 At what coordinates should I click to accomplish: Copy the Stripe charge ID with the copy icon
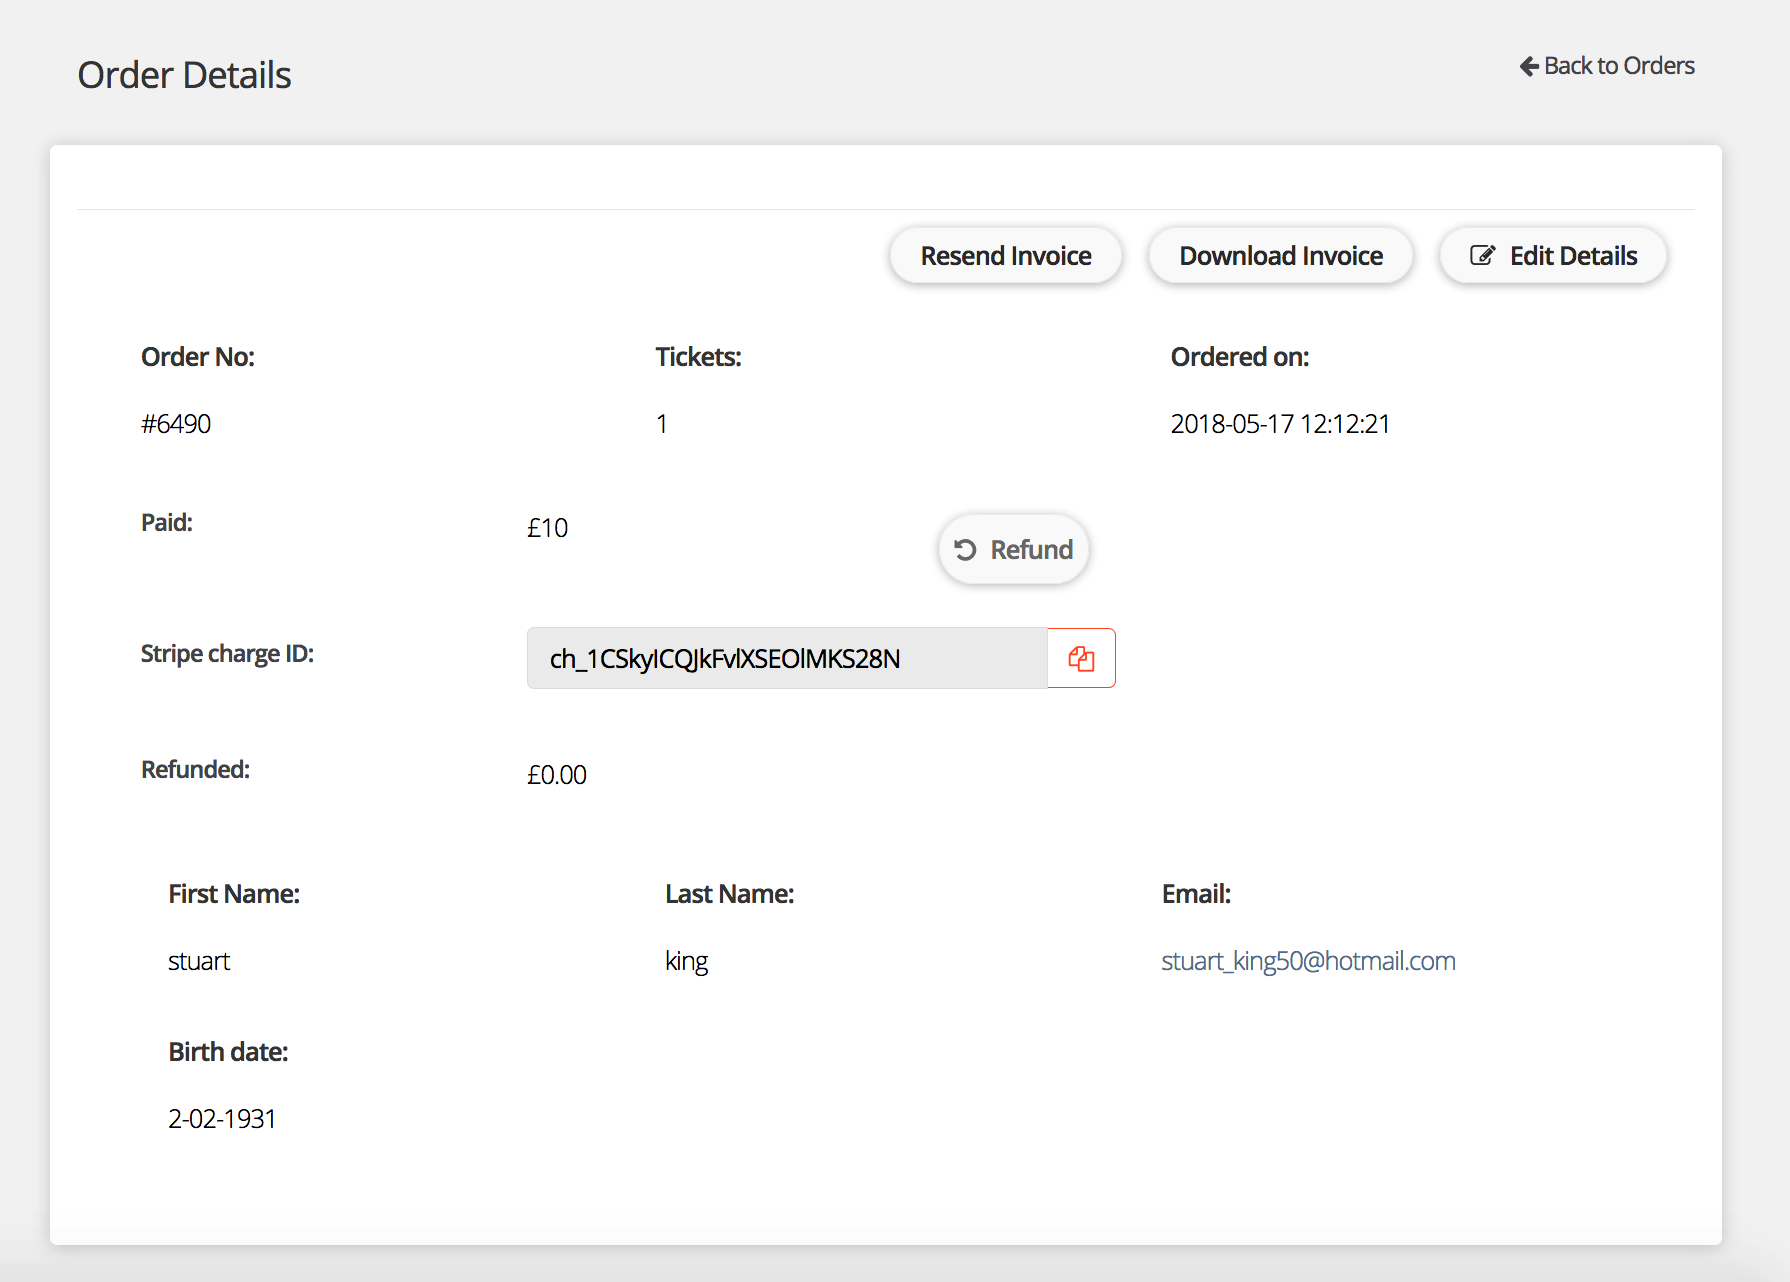1081,658
